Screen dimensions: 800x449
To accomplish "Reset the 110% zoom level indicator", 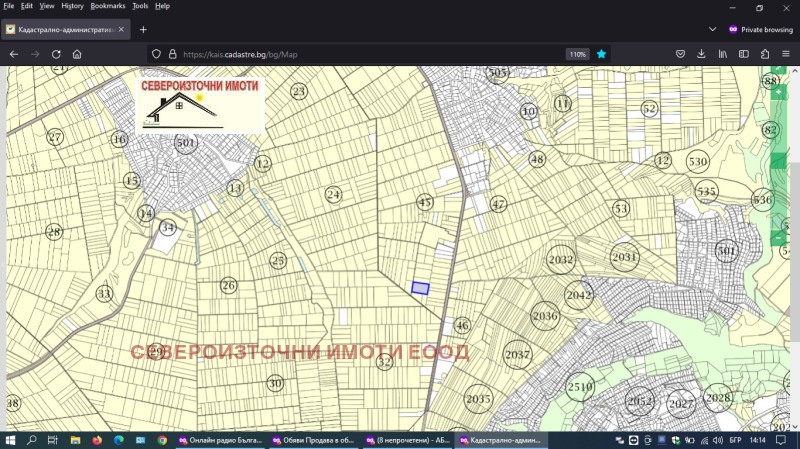I will click(578, 54).
